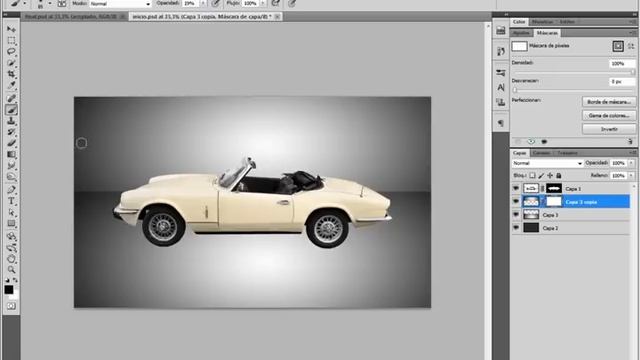Click the foreground color swatch

pos(9,289)
